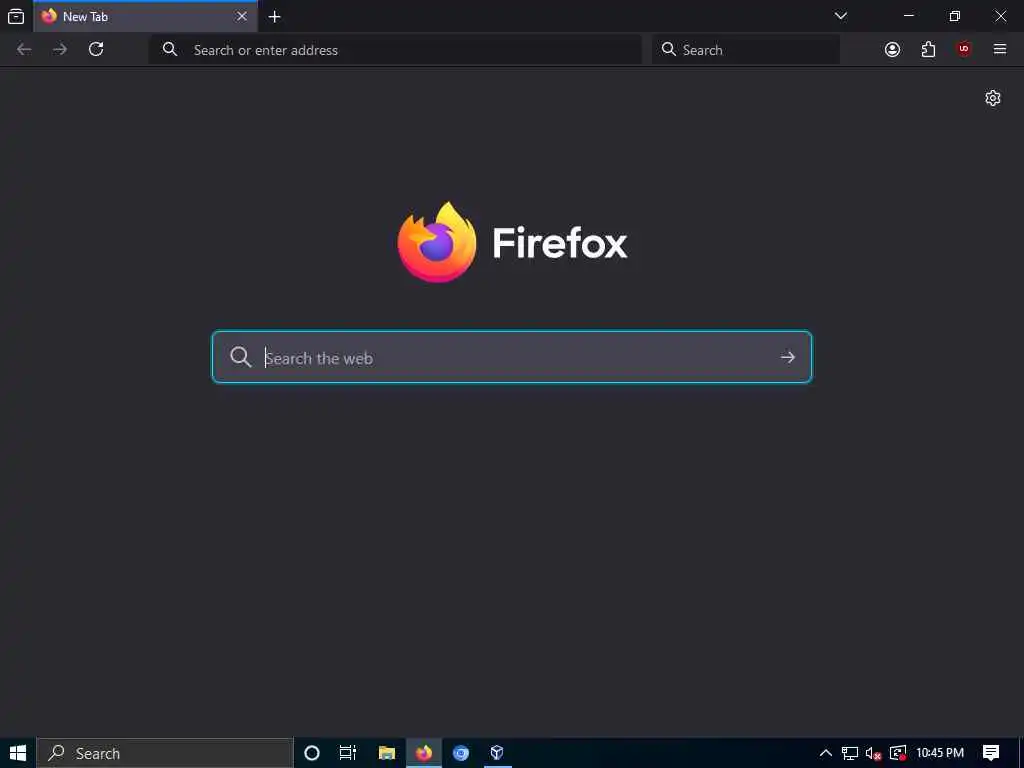Open Firefox View from the tab bar

[16, 16]
